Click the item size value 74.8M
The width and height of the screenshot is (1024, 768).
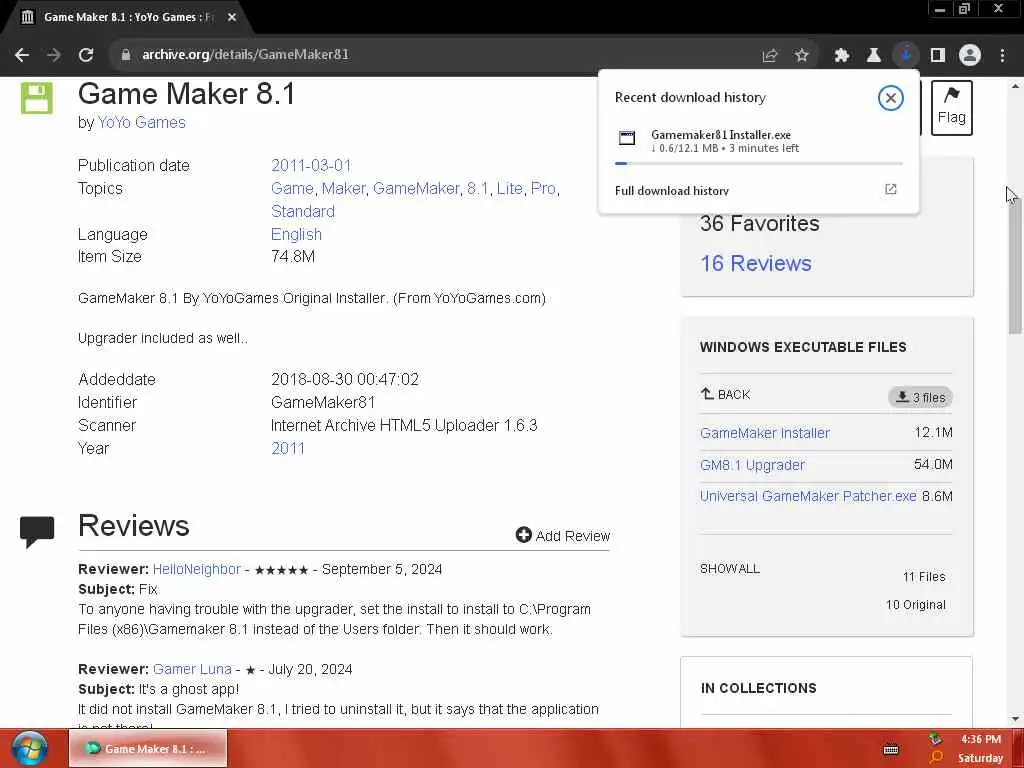[x=293, y=257]
